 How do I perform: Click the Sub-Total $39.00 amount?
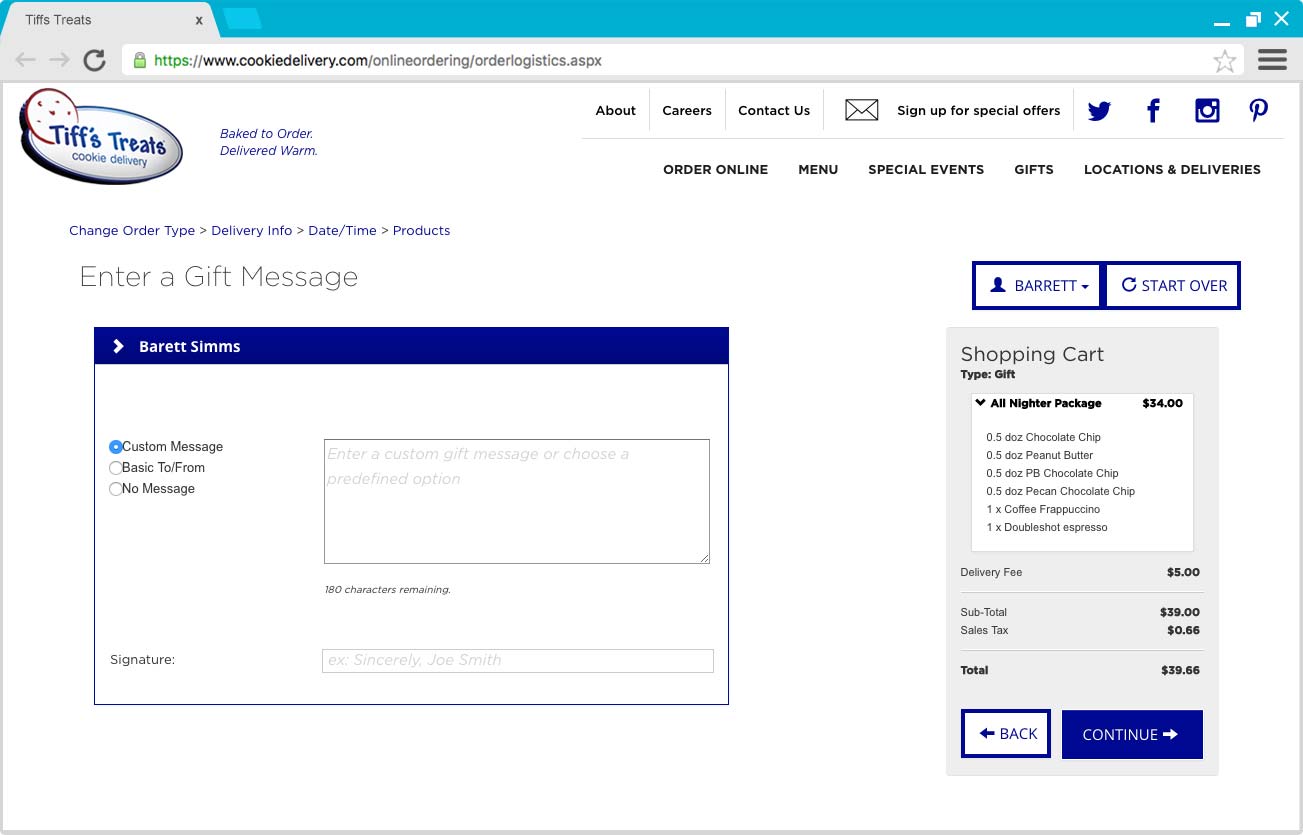pyautogui.click(x=1180, y=613)
